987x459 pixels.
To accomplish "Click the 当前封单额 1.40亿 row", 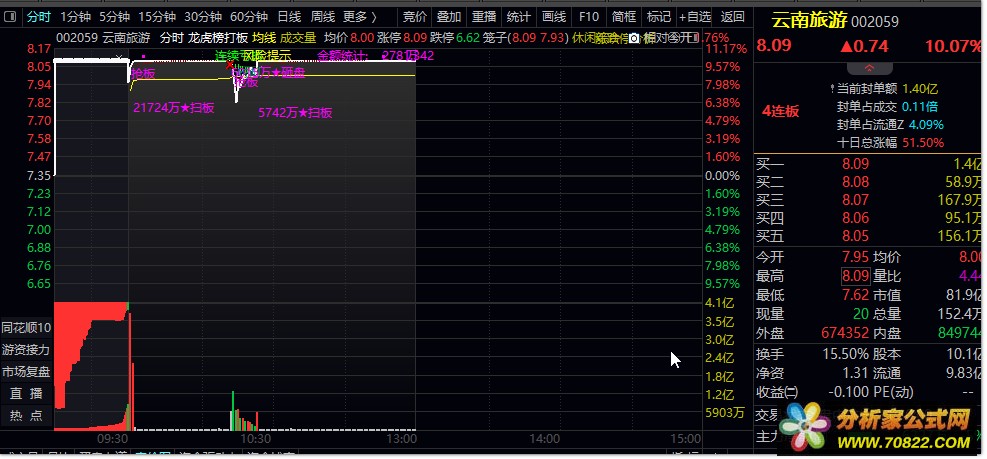I will click(886, 89).
